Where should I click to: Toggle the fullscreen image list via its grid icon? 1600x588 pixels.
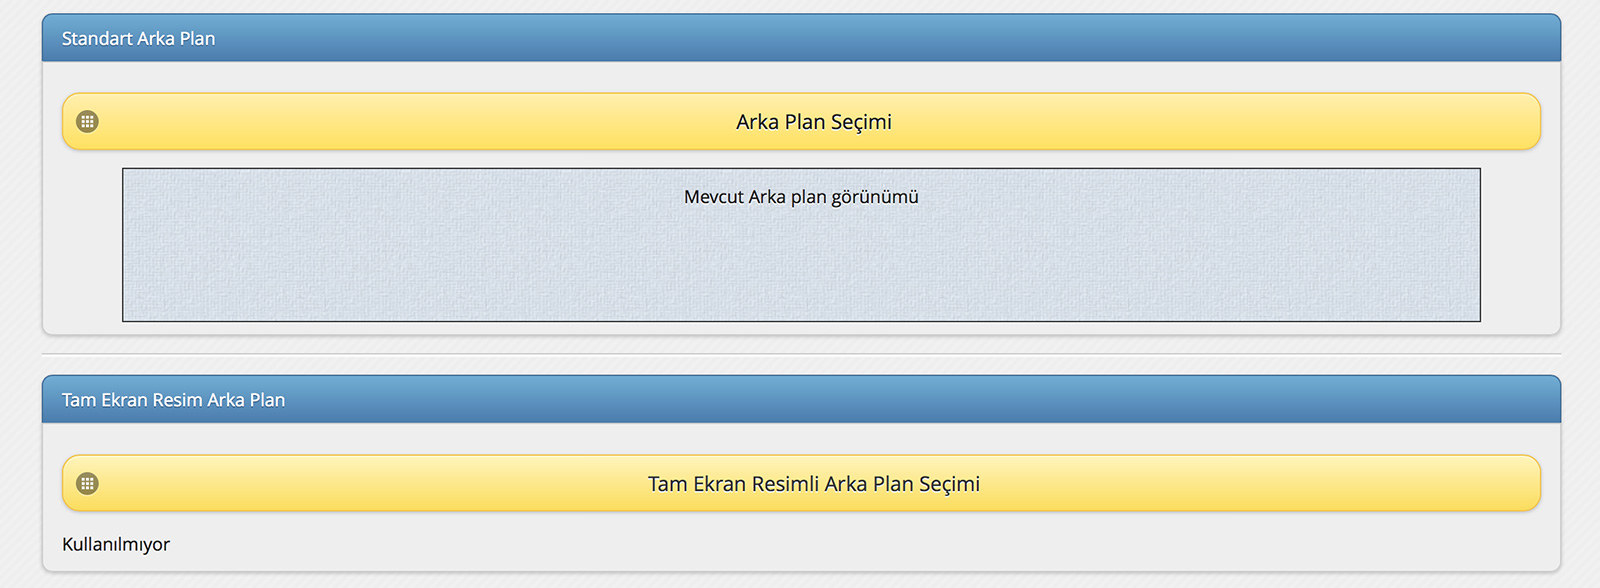point(88,484)
